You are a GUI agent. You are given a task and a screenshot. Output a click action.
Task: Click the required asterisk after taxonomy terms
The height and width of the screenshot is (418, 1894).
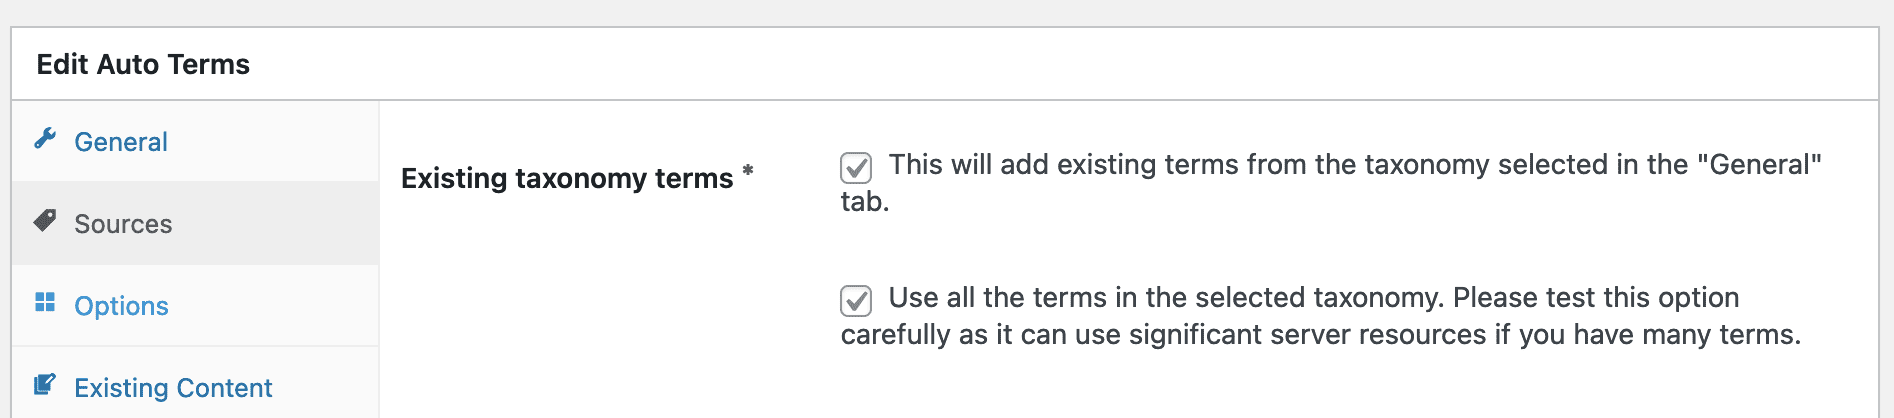coord(747,172)
